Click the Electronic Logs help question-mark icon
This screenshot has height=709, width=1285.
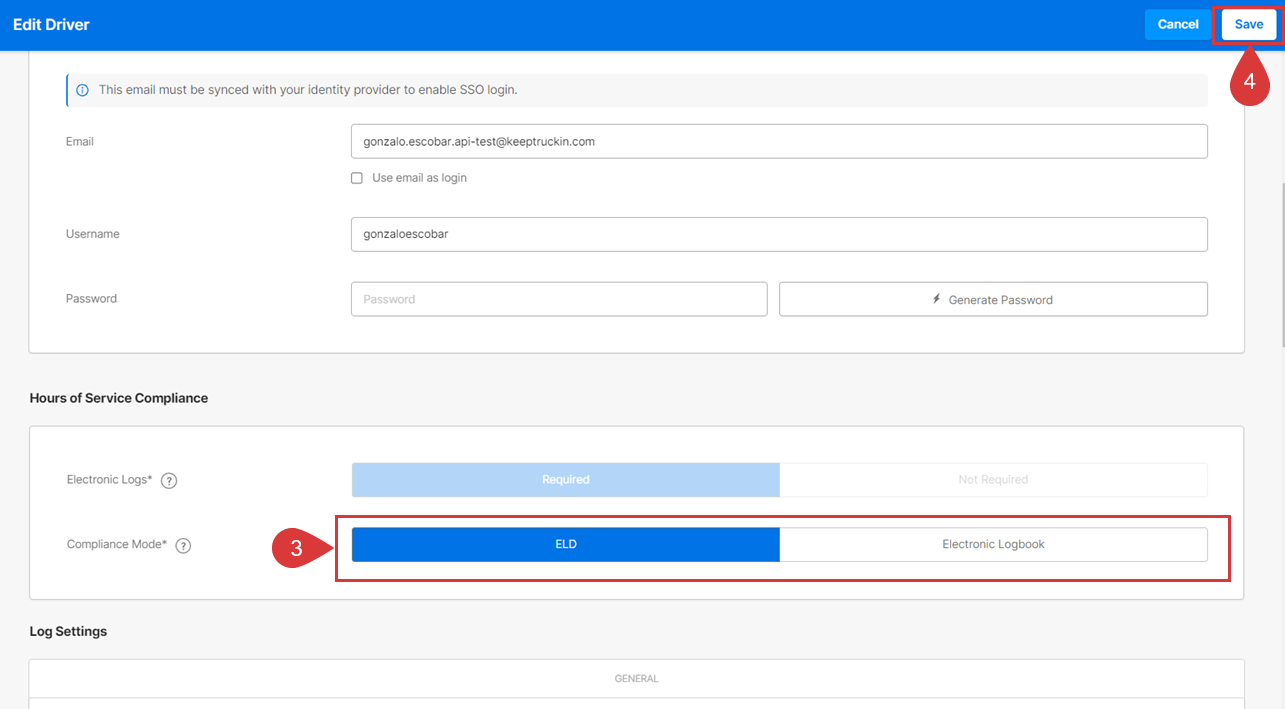169,481
